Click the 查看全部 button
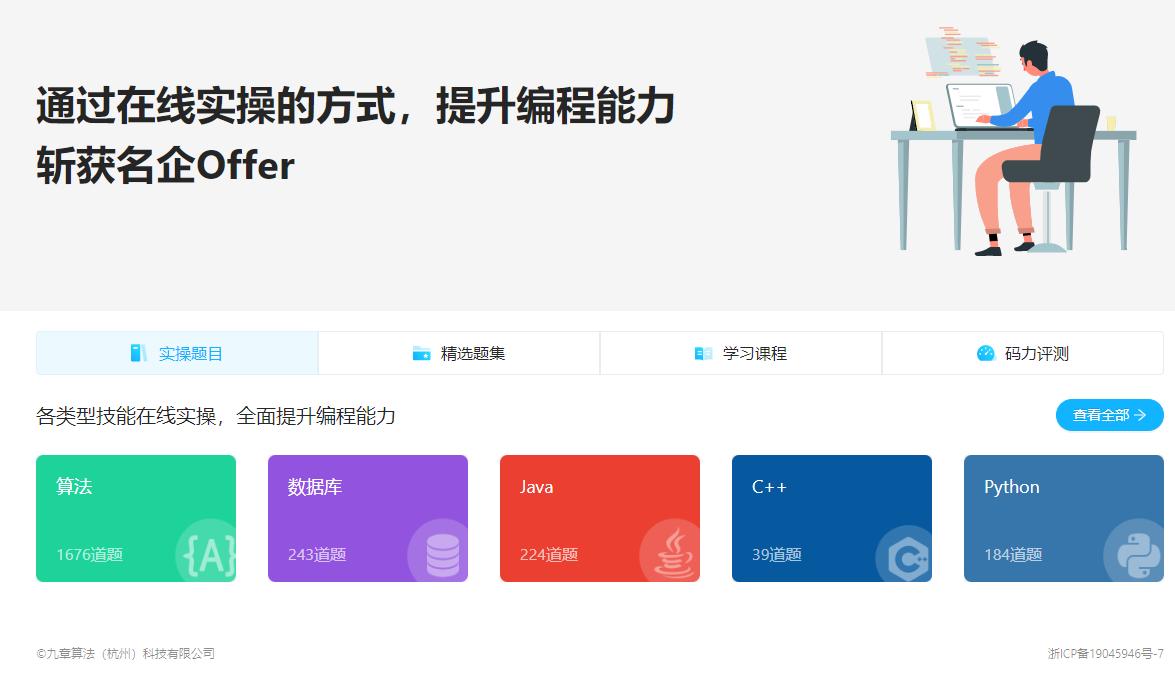Image resolution: width=1175 pixels, height=682 pixels. [1108, 415]
